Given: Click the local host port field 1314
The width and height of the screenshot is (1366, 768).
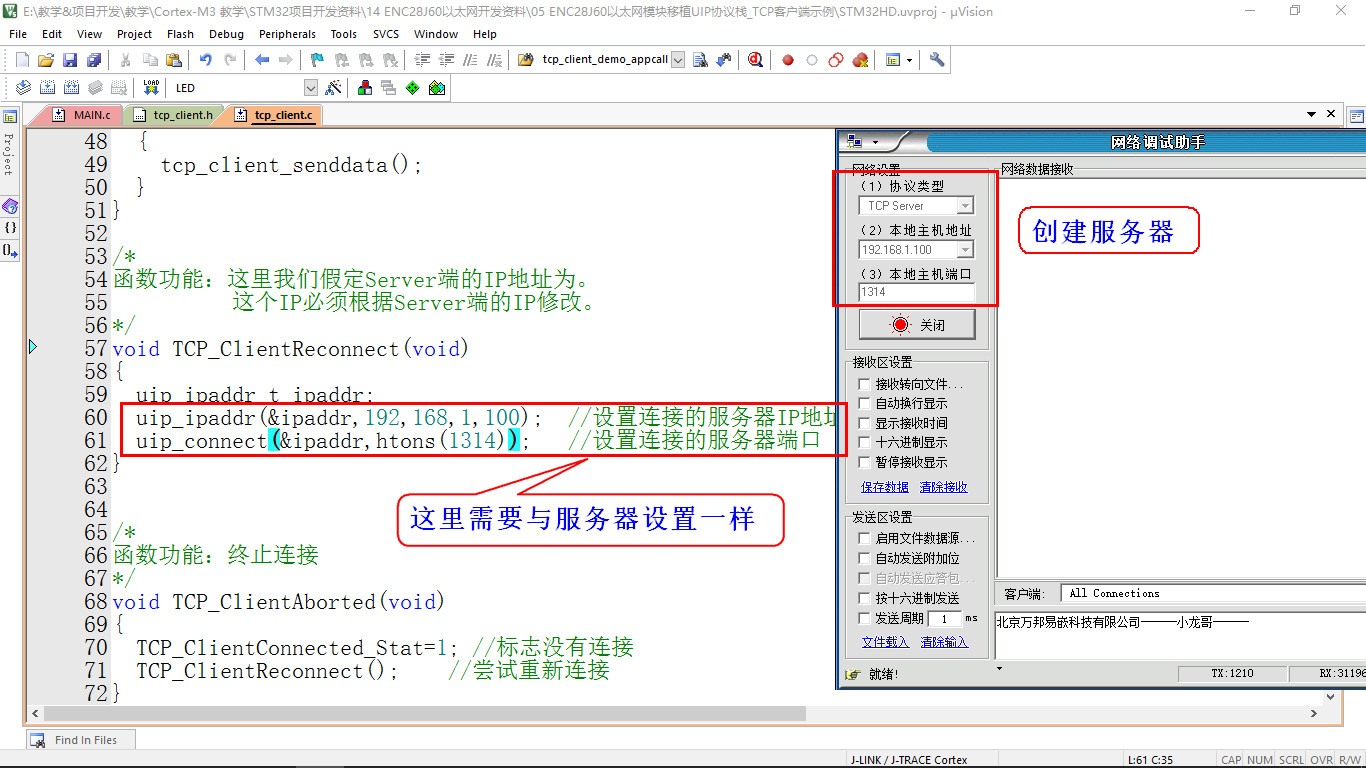Looking at the screenshot, I should [916, 292].
